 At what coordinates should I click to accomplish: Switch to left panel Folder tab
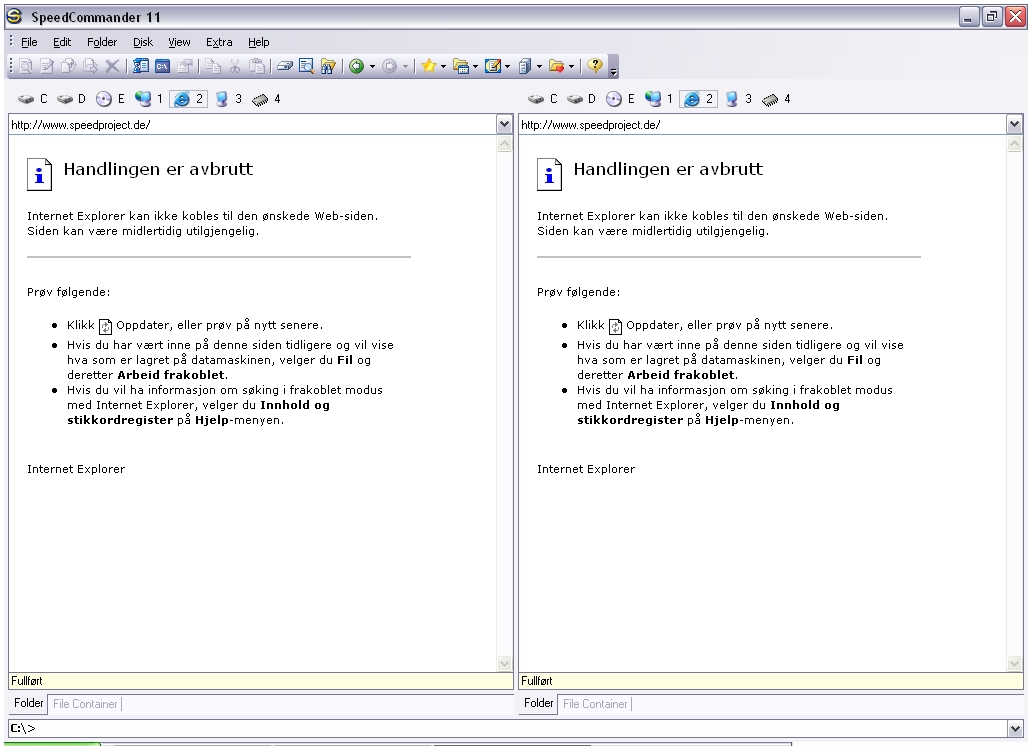(x=28, y=703)
